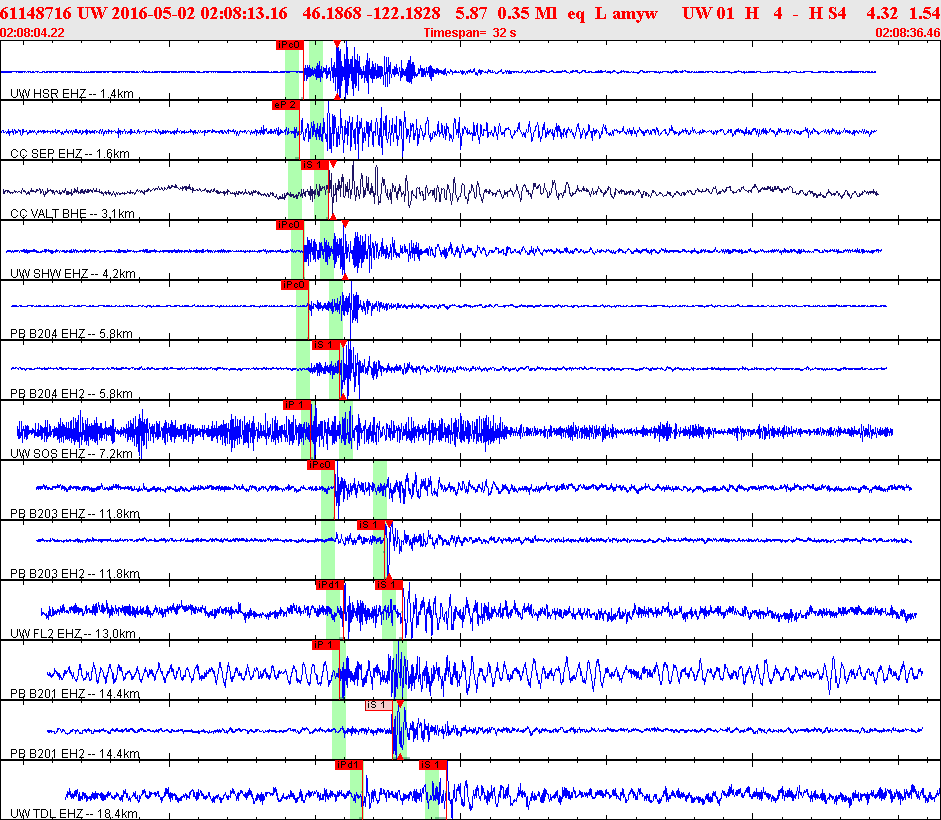
Task: Click the iS 1 pick flag on UW FL2 trace
Action: 388,585
